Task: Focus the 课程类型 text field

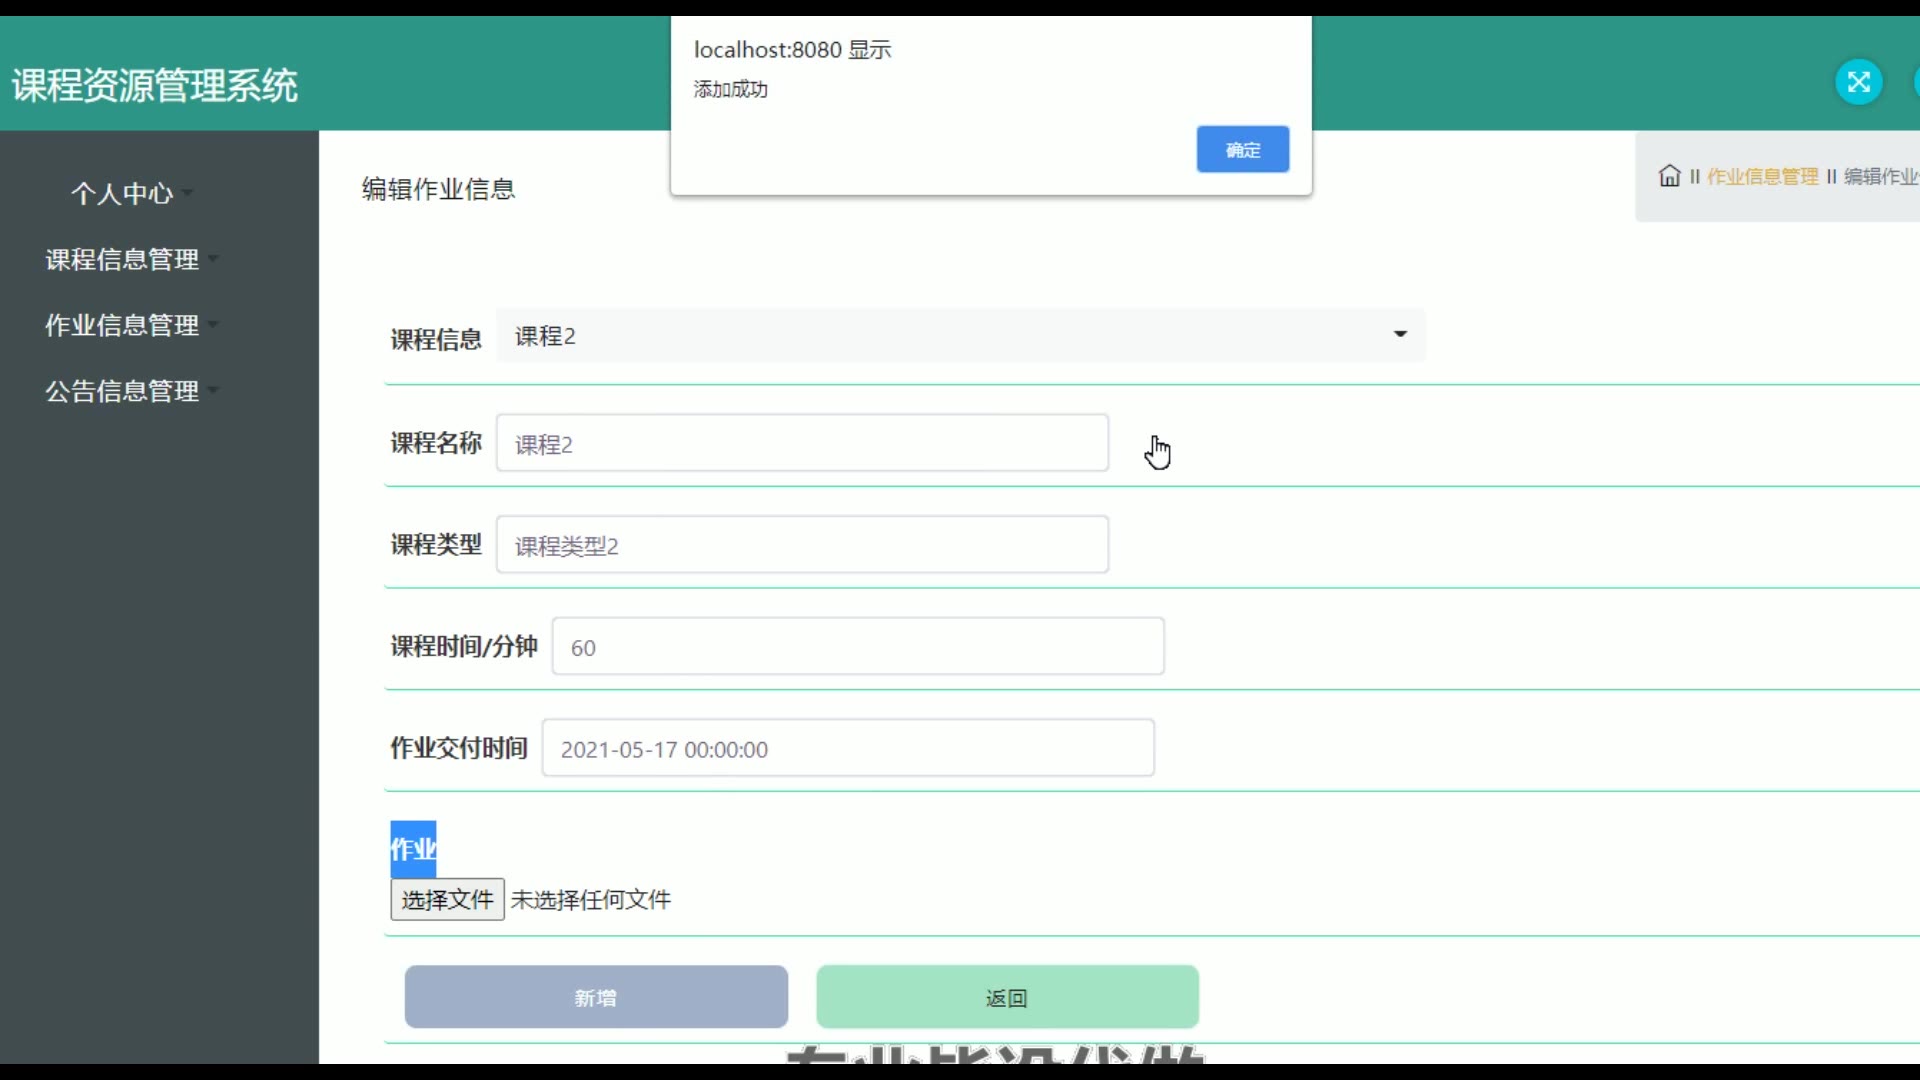Action: (x=802, y=546)
